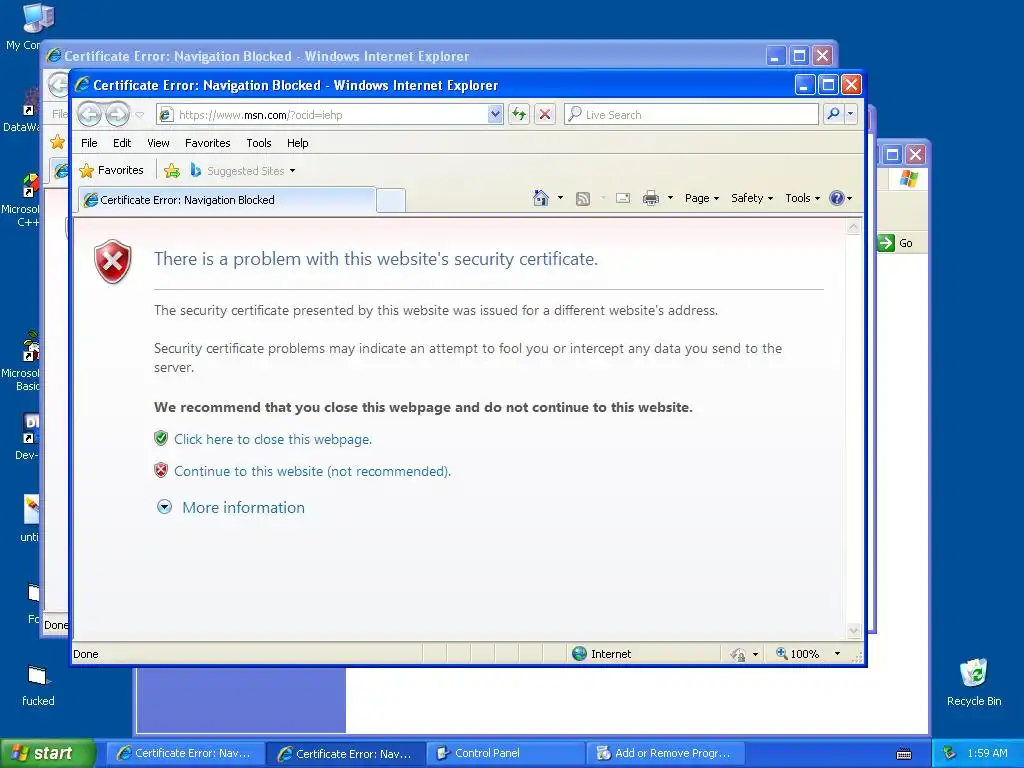Click 'Continue to this website (not recommended)' link
1024x768 pixels.
312,472
